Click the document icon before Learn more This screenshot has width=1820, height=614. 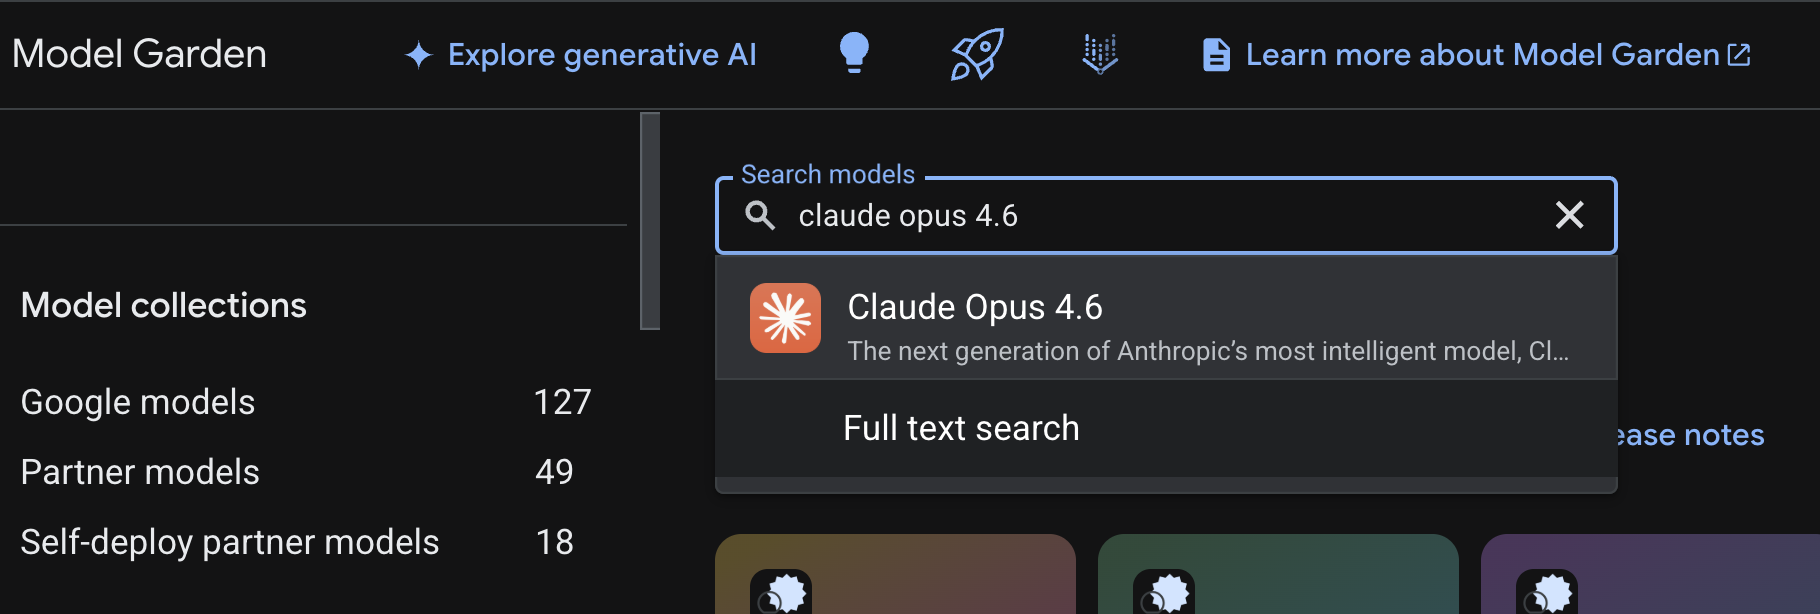pyautogui.click(x=1216, y=55)
